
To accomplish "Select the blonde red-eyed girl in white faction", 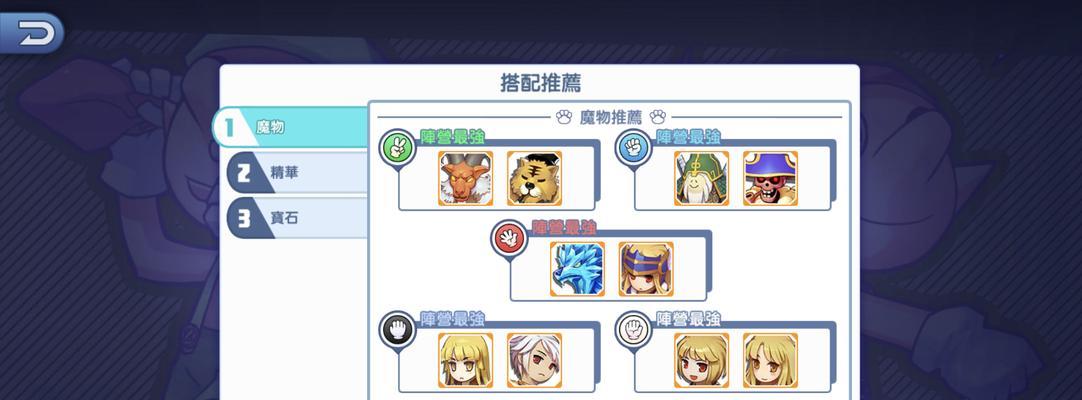I will tap(702, 360).
